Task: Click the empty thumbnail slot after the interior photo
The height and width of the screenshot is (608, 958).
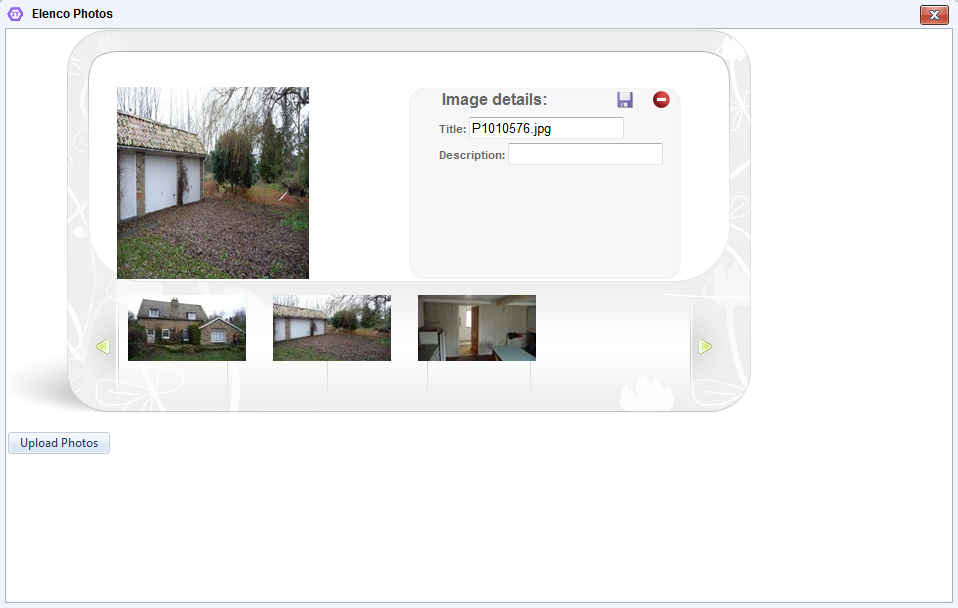Action: pyautogui.click(x=613, y=328)
